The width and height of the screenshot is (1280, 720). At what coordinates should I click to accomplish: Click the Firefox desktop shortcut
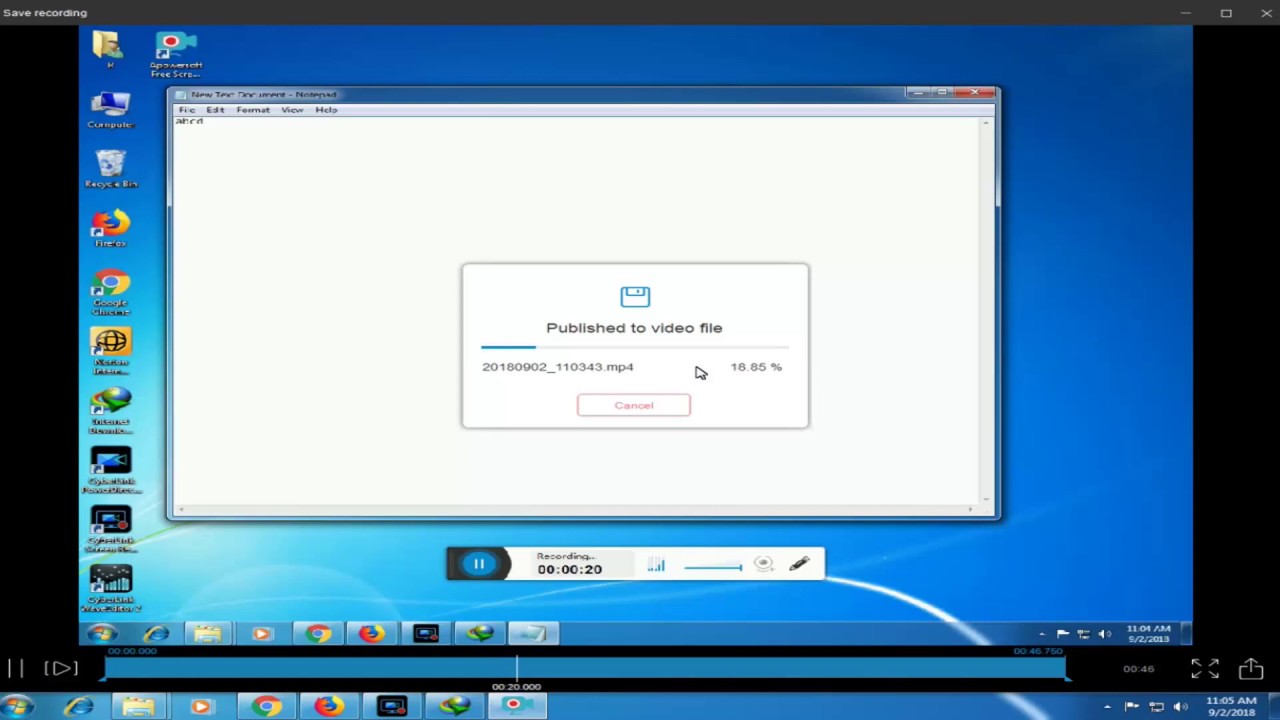[x=111, y=228]
